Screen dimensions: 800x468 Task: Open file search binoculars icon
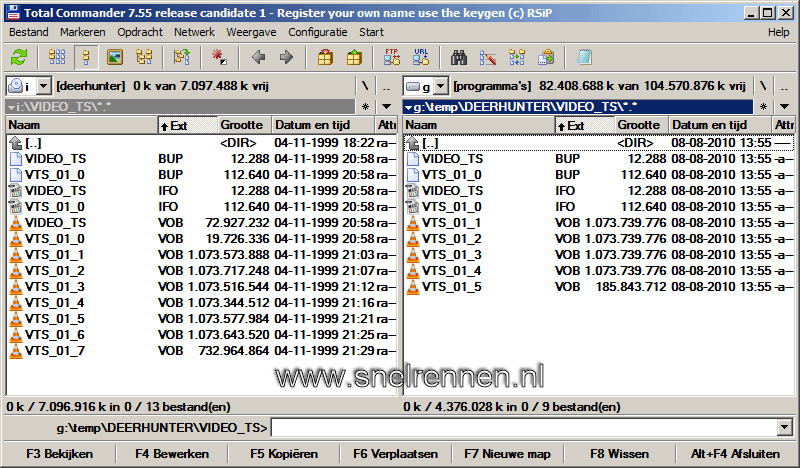(x=459, y=57)
